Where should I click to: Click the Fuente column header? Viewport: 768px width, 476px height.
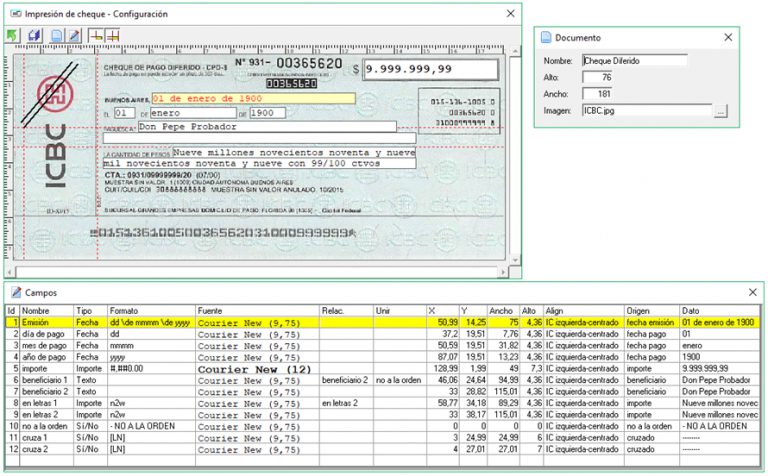coord(257,311)
